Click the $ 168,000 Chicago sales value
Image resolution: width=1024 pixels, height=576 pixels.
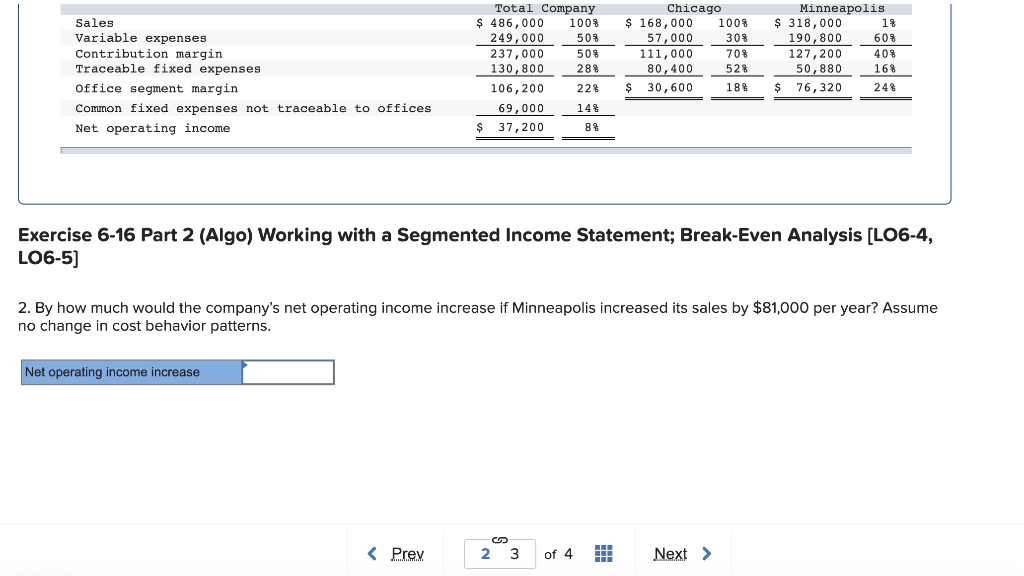659,23
